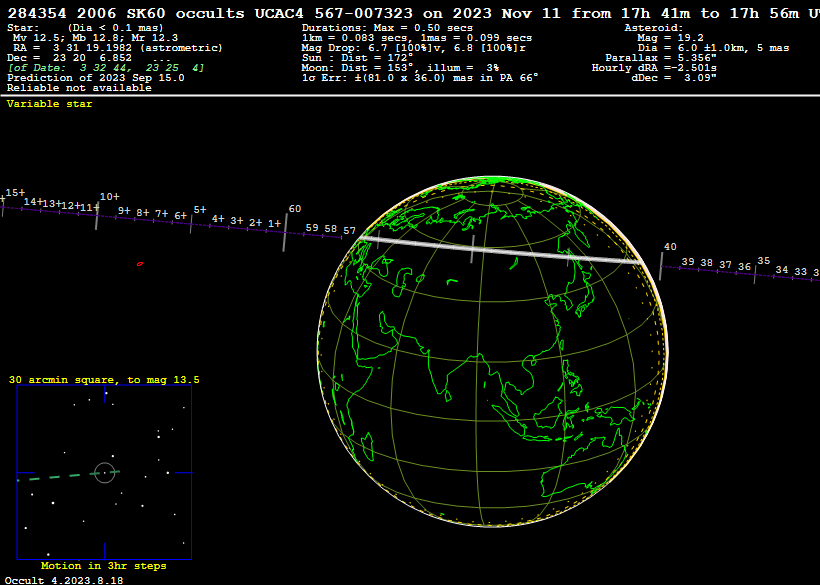The image size is (820, 585).
Task: Click the '35' minute marker
Action: point(764,260)
